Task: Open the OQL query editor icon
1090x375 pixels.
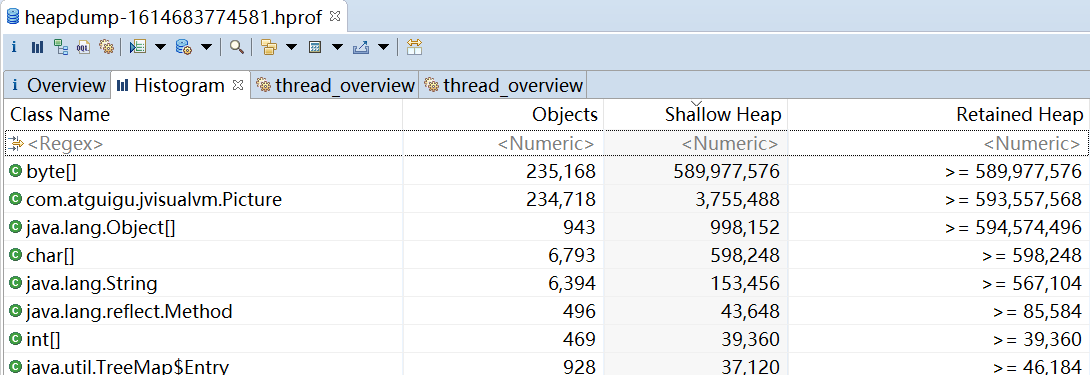Action: click(x=83, y=47)
